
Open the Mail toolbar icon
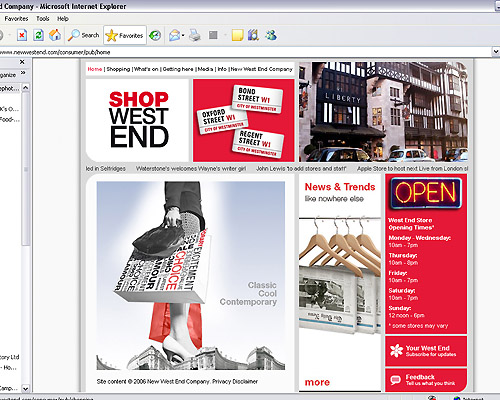174,35
